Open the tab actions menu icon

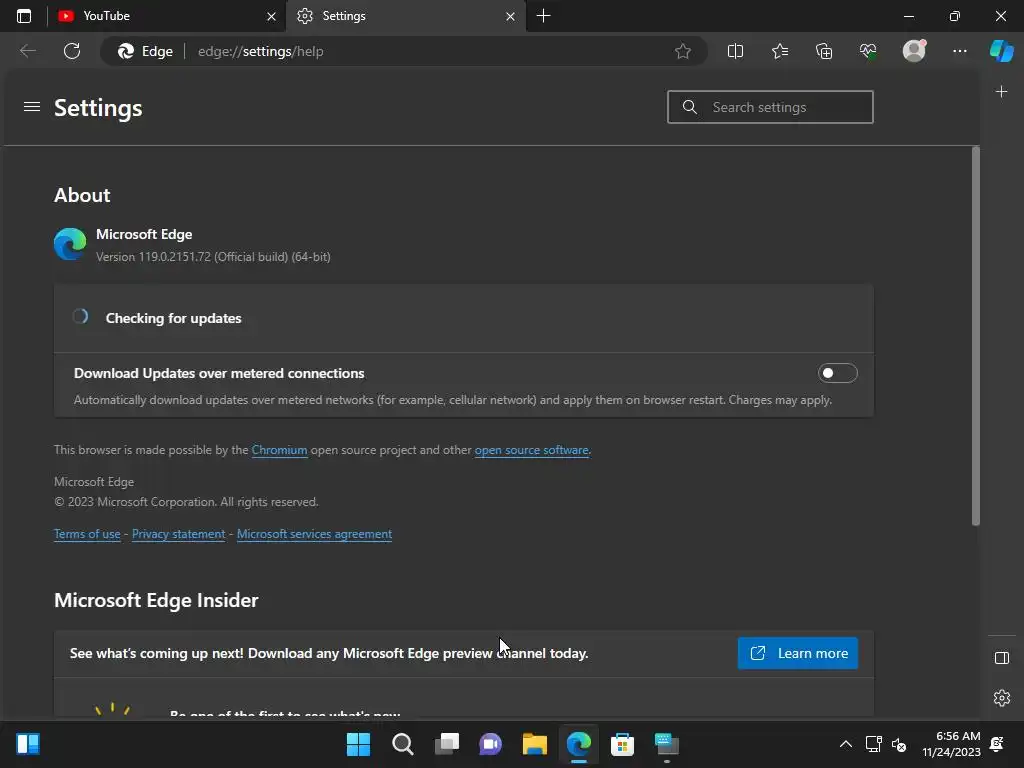tap(24, 16)
